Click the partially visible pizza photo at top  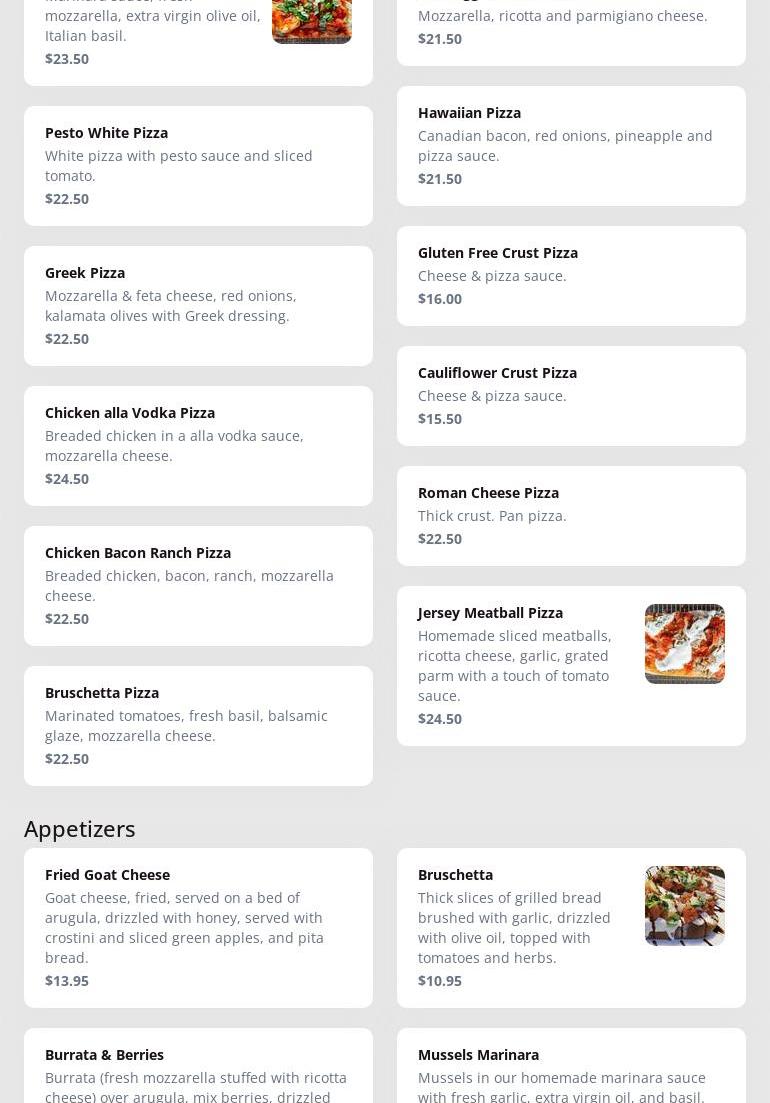pos(311,21)
